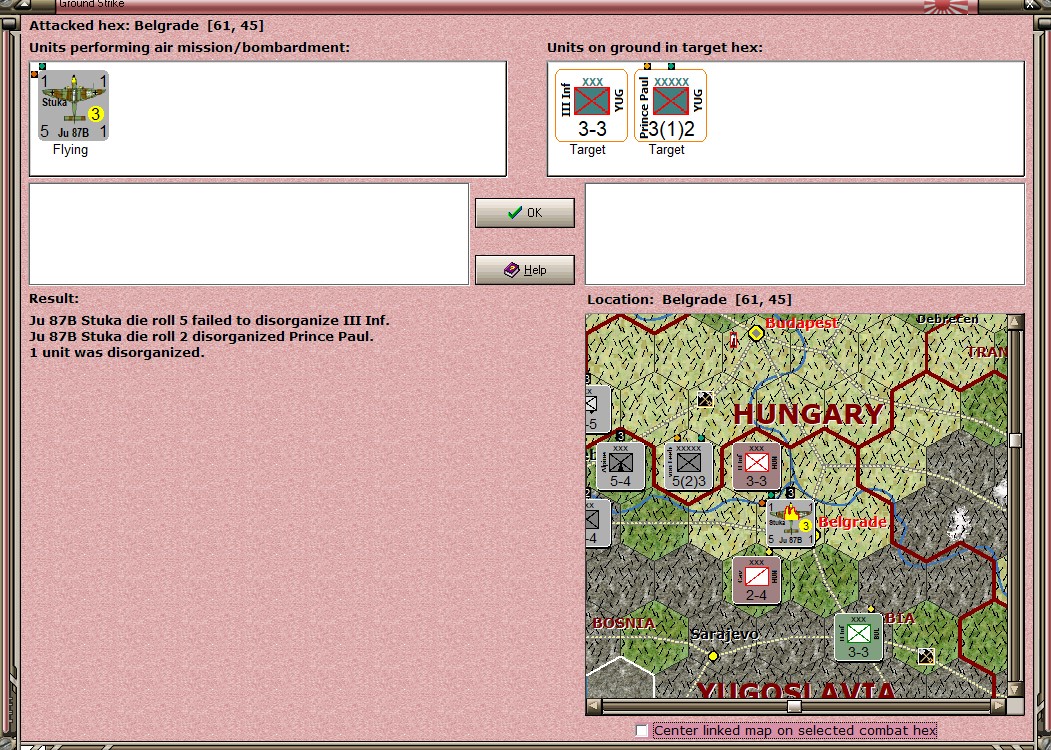Image resolution: width=1051 pixels, height=750 pixels.
Task: Click result line 'disorganized Prince Paul'
Action: coord(201,336)
